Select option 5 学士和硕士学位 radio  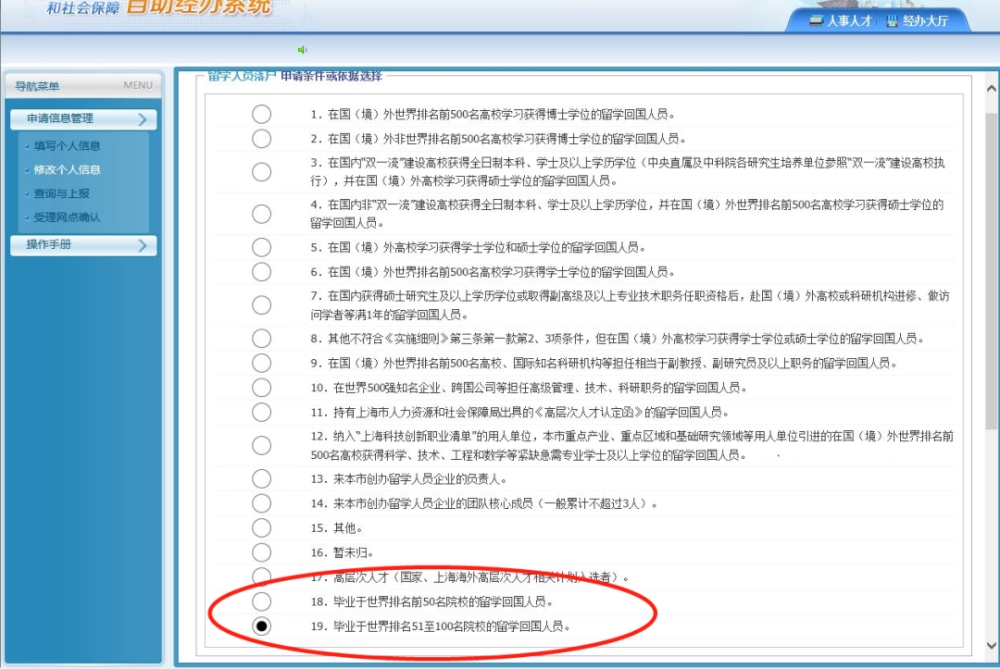pyautogui.click(x=261, y=247)
